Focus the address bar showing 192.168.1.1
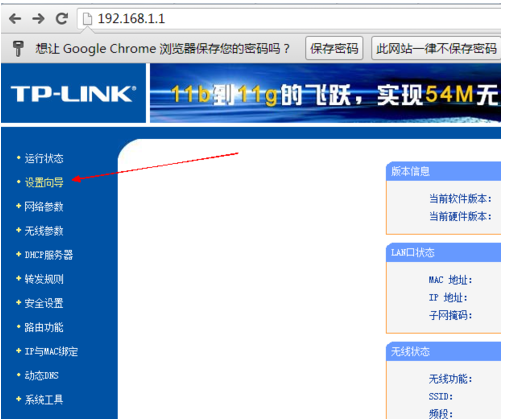 click(289, 18)
